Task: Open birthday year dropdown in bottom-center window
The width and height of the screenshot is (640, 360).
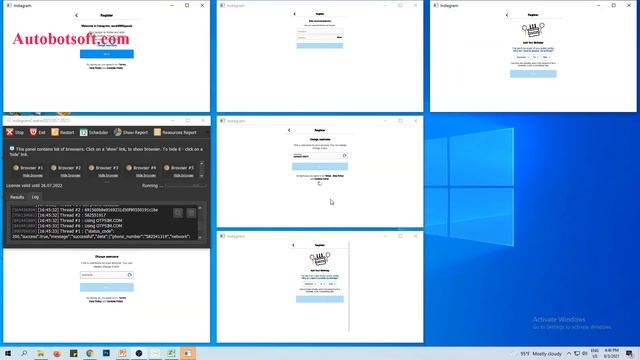Action: click(332, 284)
